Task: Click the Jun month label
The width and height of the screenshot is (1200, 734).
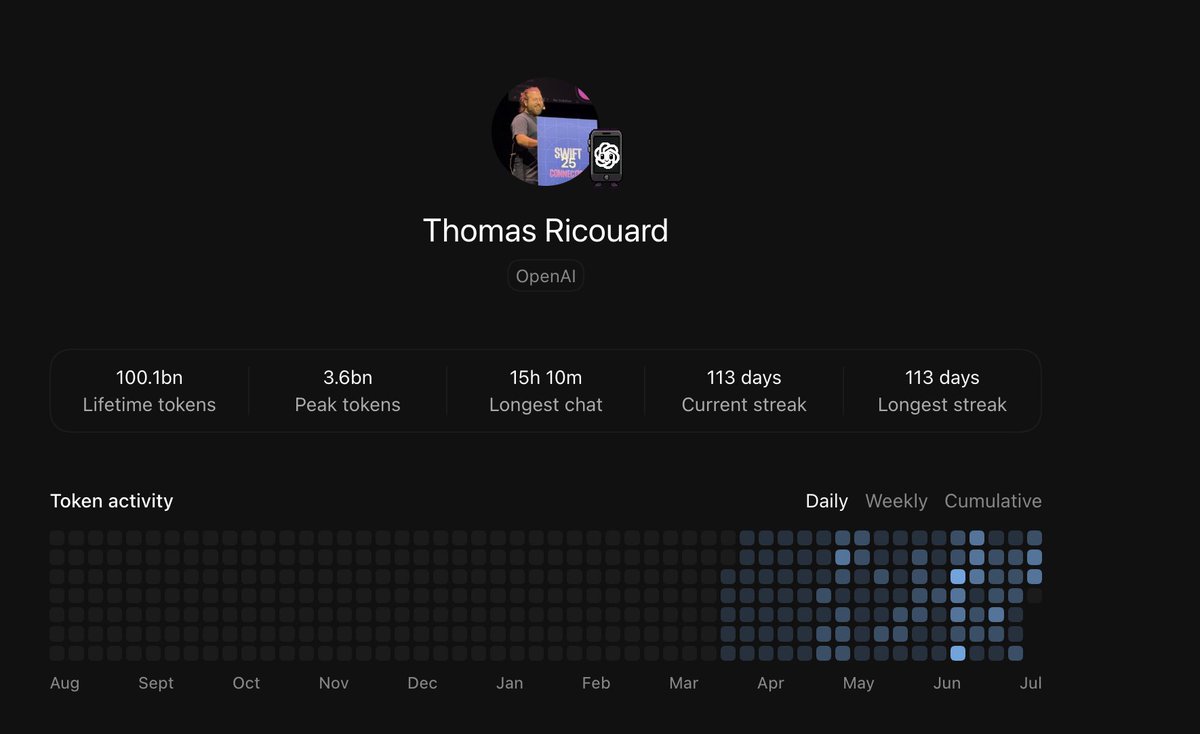Action: [x=947, y=683]
